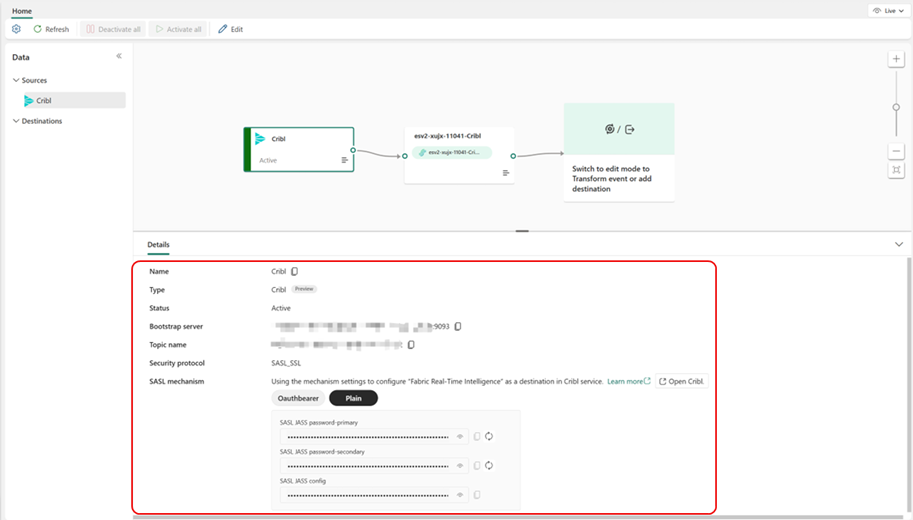Click the SASL_SSL security protocol value
This screenshot has width=913, height=520.
286,363
